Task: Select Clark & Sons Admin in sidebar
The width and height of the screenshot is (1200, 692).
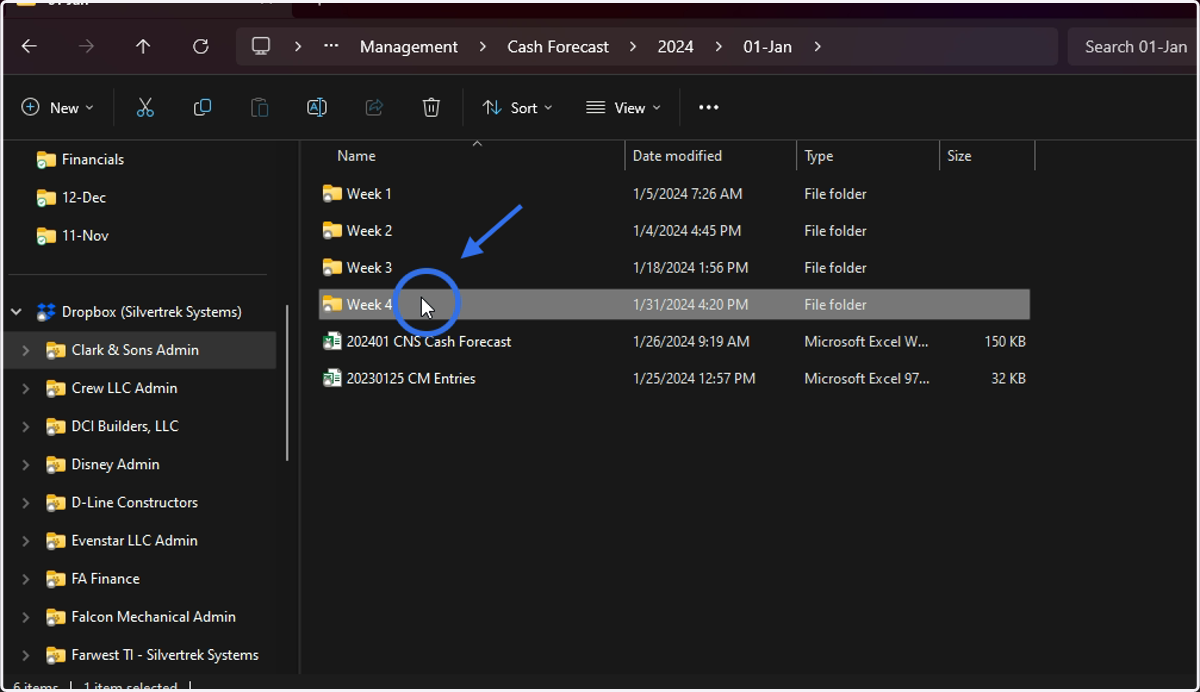Action: pos(135,350)
